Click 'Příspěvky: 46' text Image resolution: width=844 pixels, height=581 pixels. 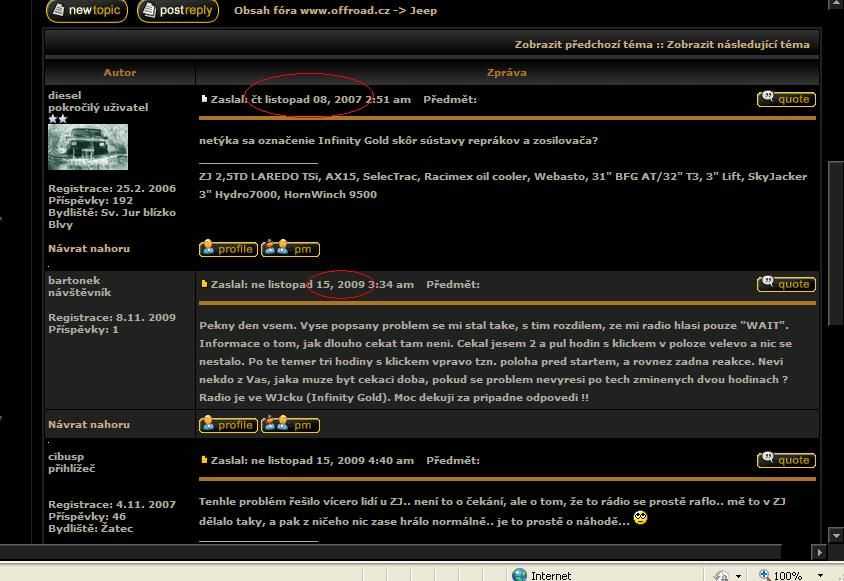click(x=87, y=516)
